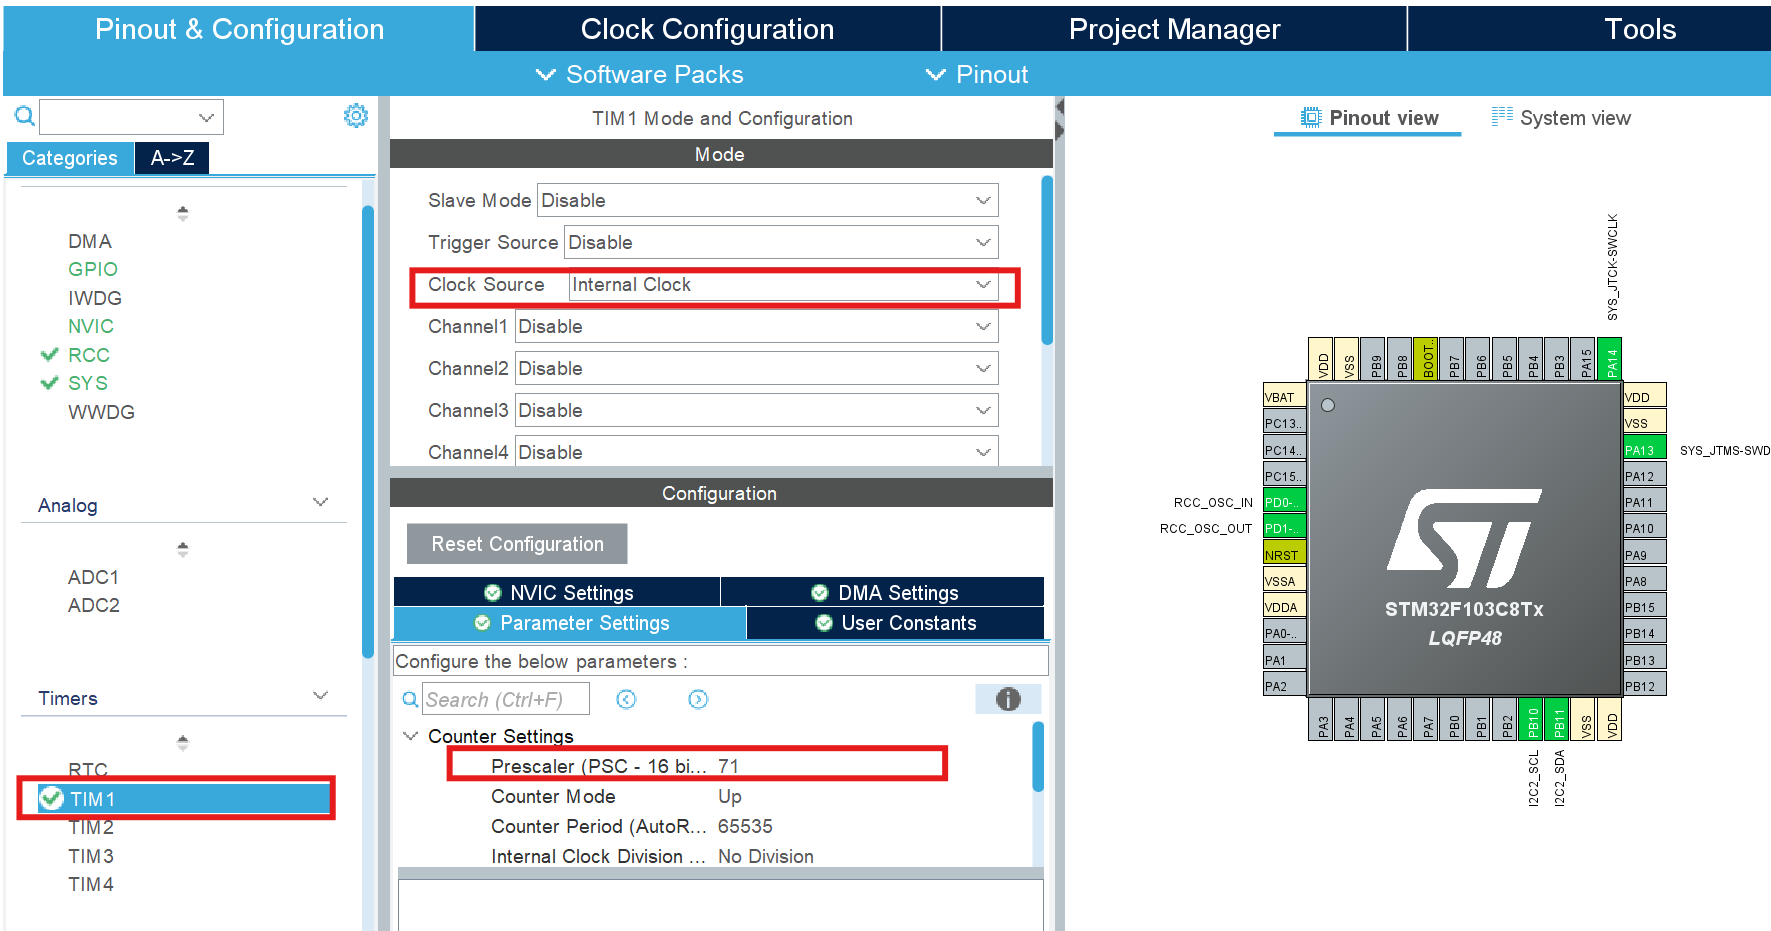Open the settings gear in the categories panel
The height and width of the screenshot is (931, 1771).
point(356,116)
